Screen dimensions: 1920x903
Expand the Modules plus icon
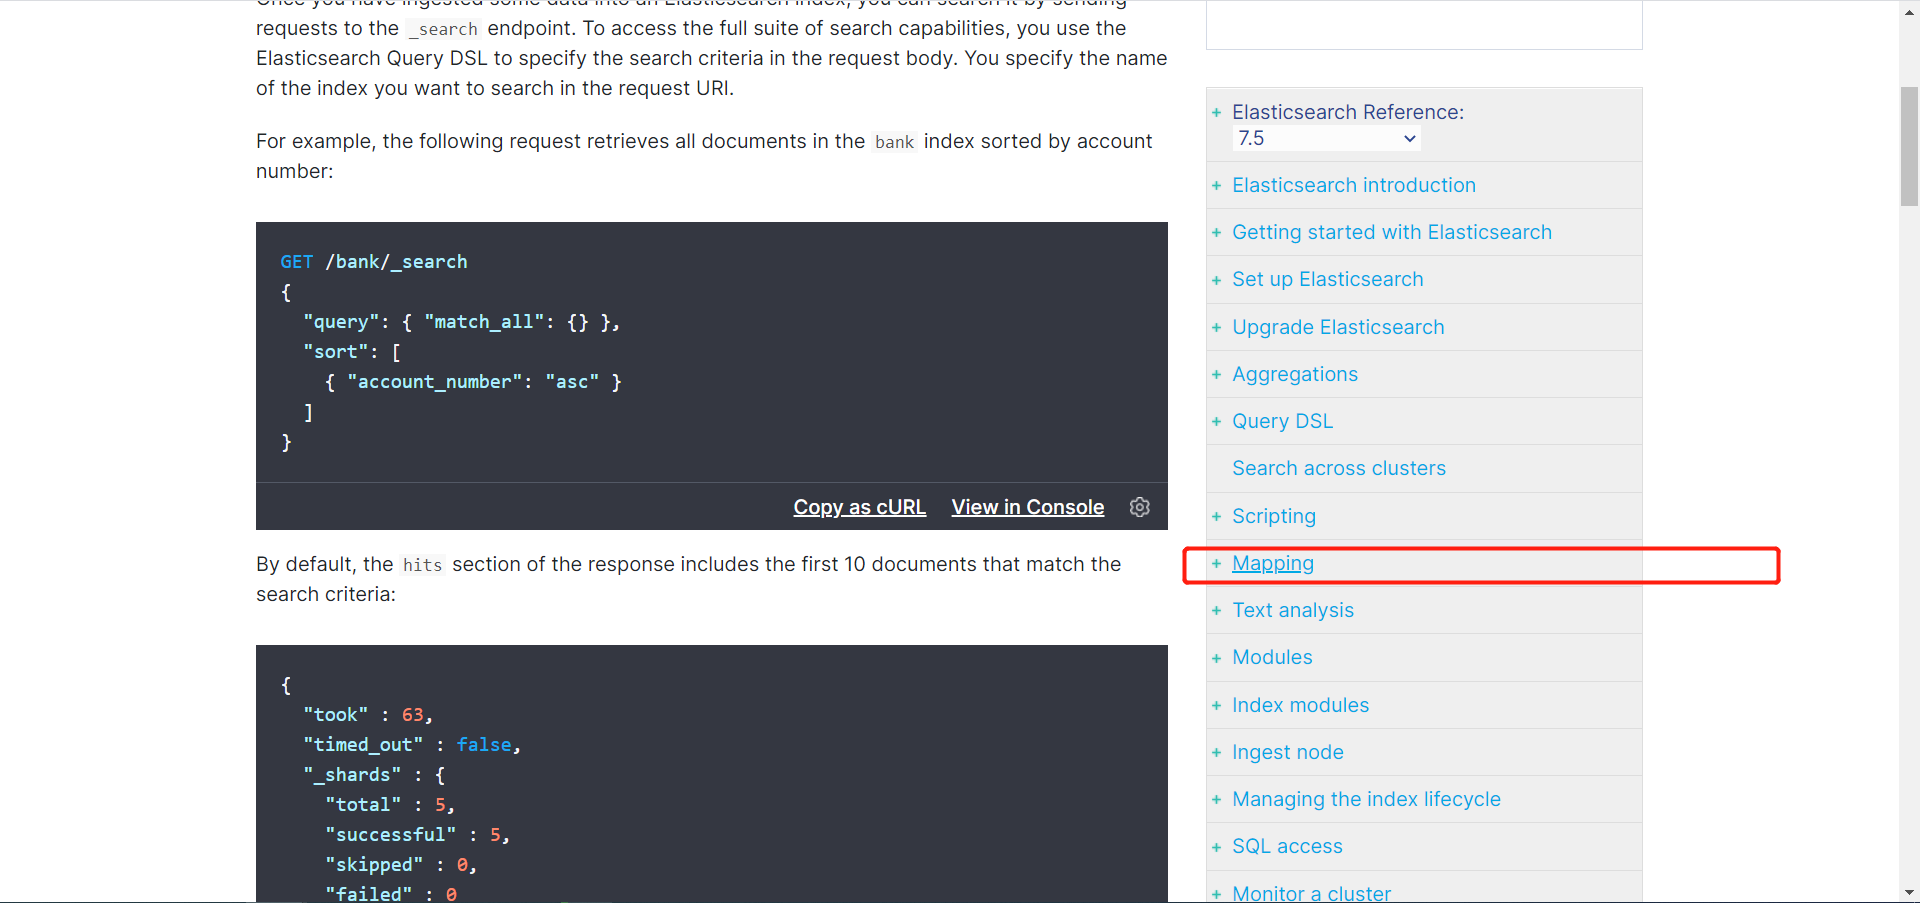(1216, 657)
